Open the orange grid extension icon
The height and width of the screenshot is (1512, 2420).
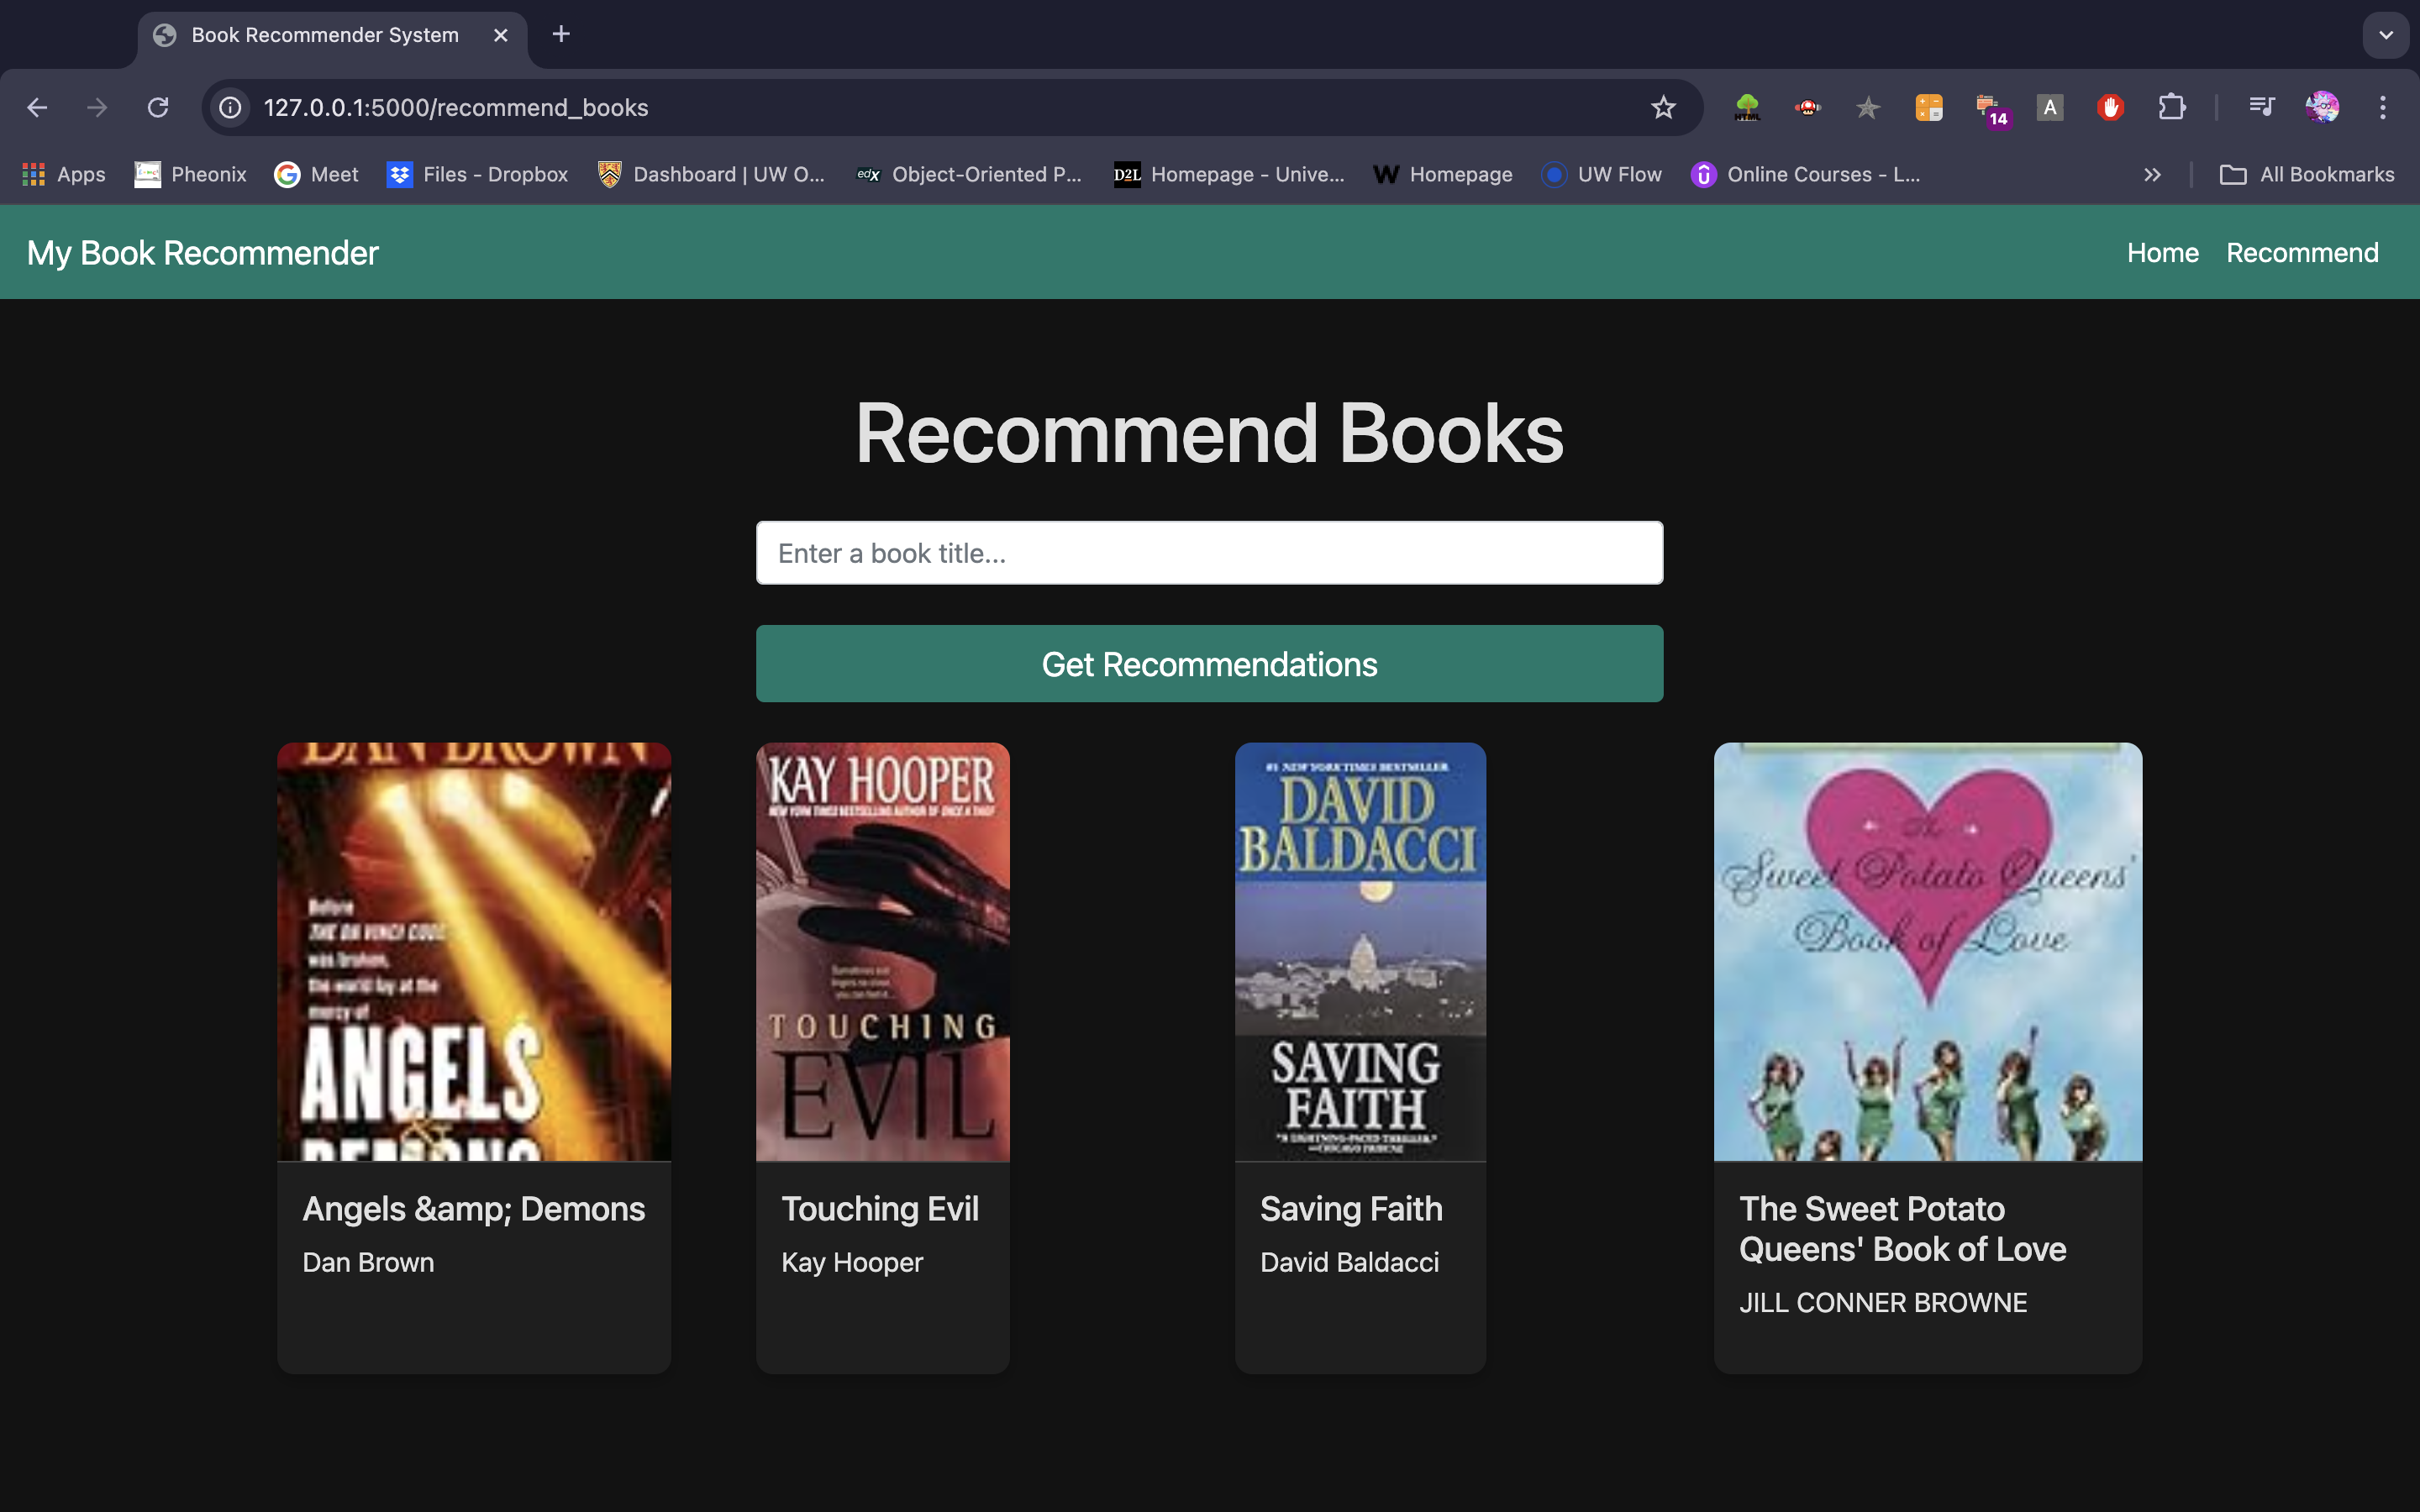click(1929, 107)
